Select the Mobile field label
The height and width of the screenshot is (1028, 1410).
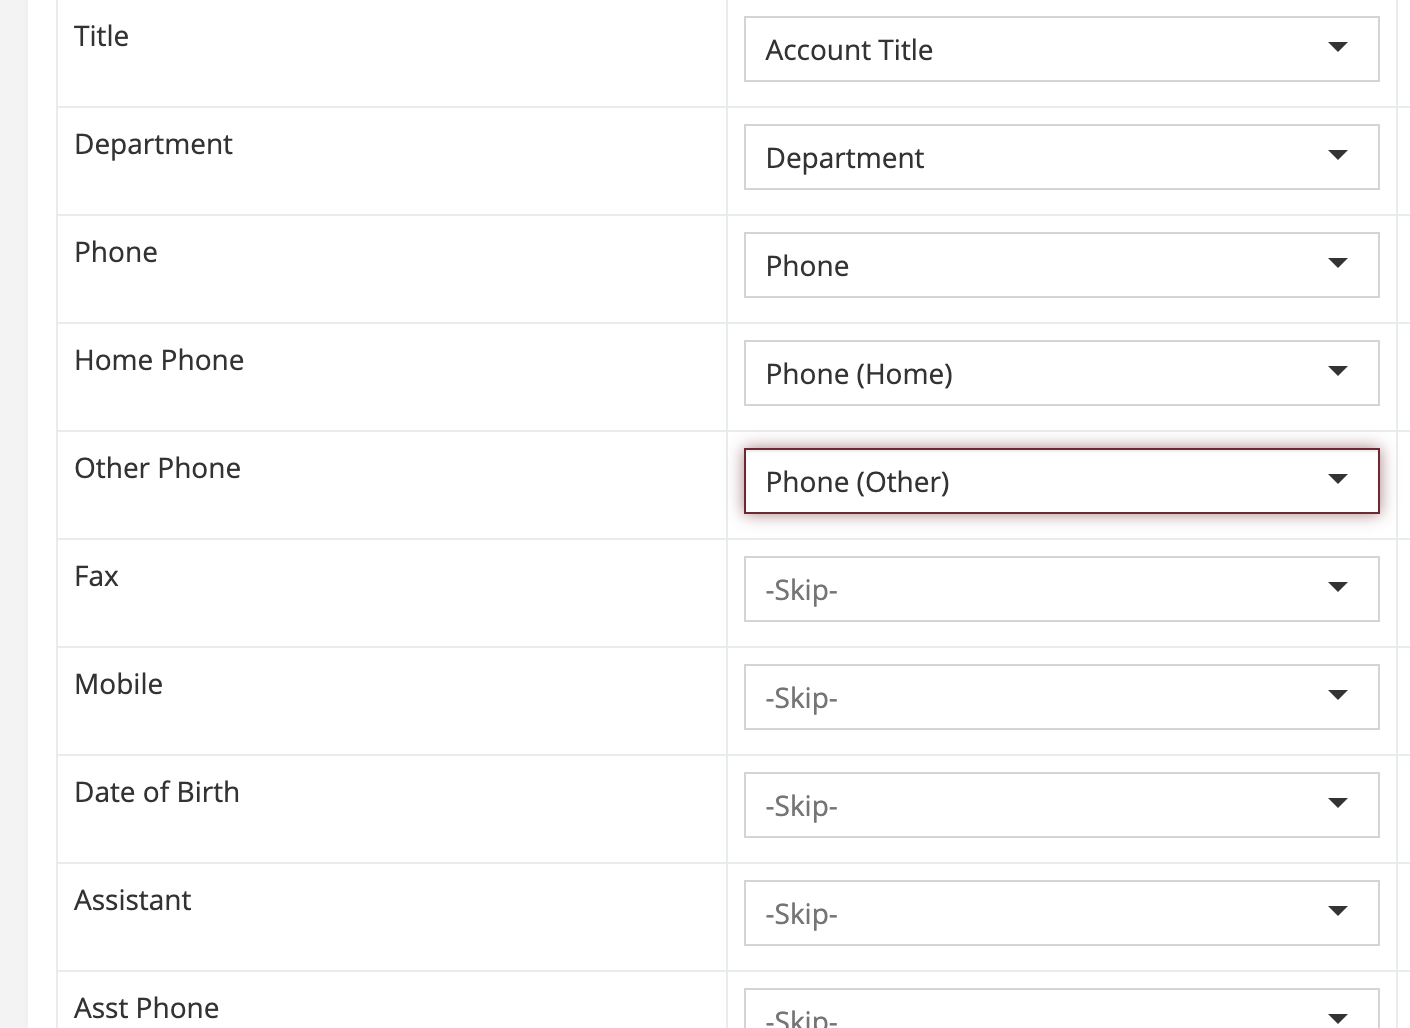[119, 684]
